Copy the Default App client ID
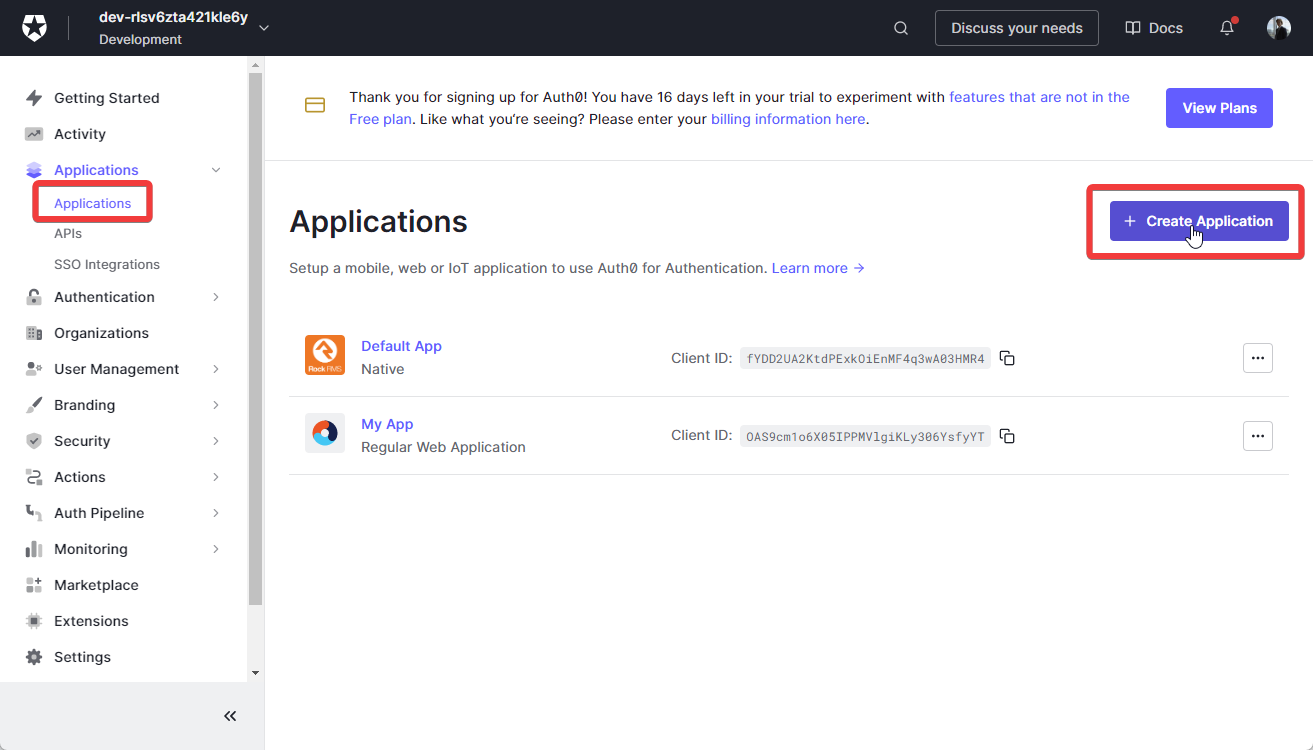Viewport: 1313px width, 750px height. (1008, 358)
